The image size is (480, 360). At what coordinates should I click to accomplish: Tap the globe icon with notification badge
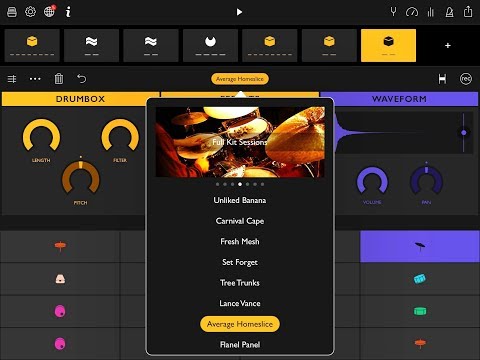click(50, 11)
